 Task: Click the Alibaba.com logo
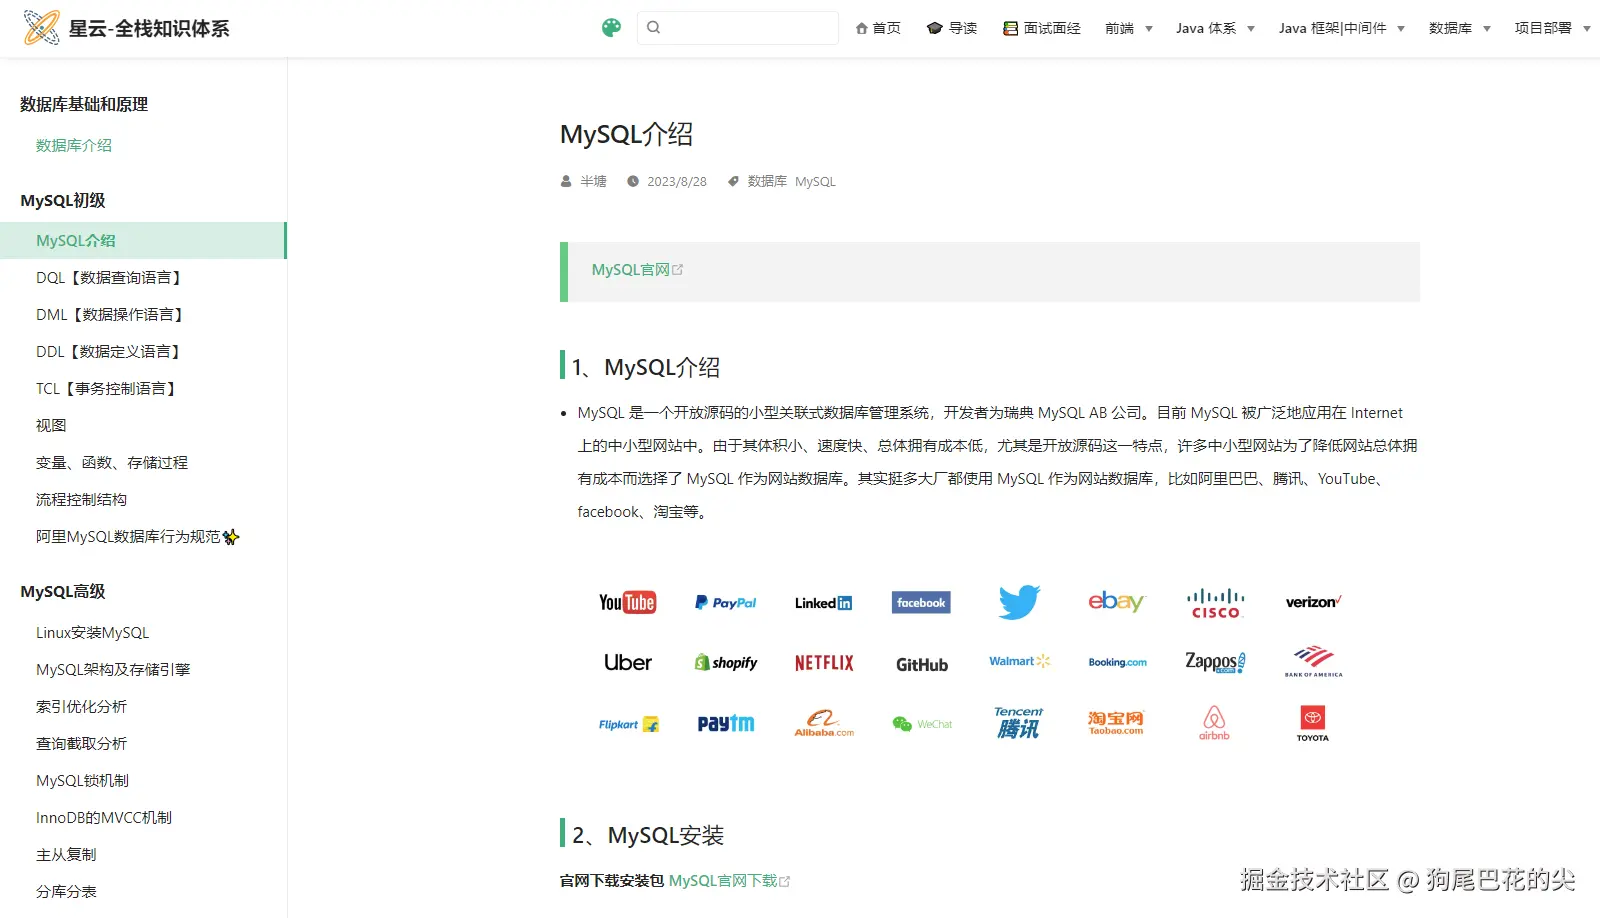(824, 723)
